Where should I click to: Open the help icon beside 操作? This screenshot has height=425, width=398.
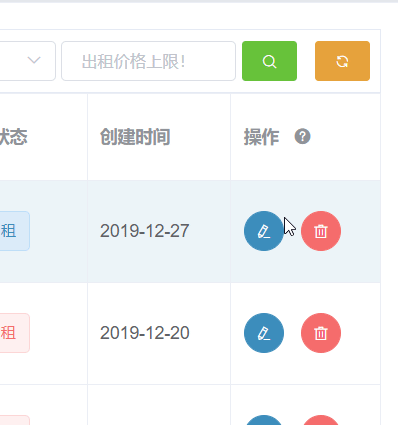point(302,137)
